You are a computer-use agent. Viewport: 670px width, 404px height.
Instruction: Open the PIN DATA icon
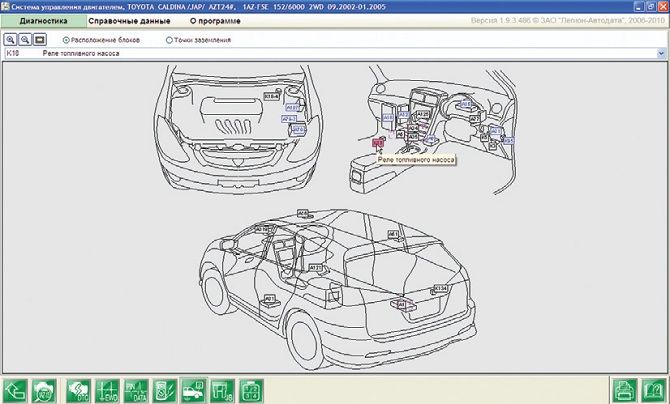pyautogui.click(x=136, y=391)
